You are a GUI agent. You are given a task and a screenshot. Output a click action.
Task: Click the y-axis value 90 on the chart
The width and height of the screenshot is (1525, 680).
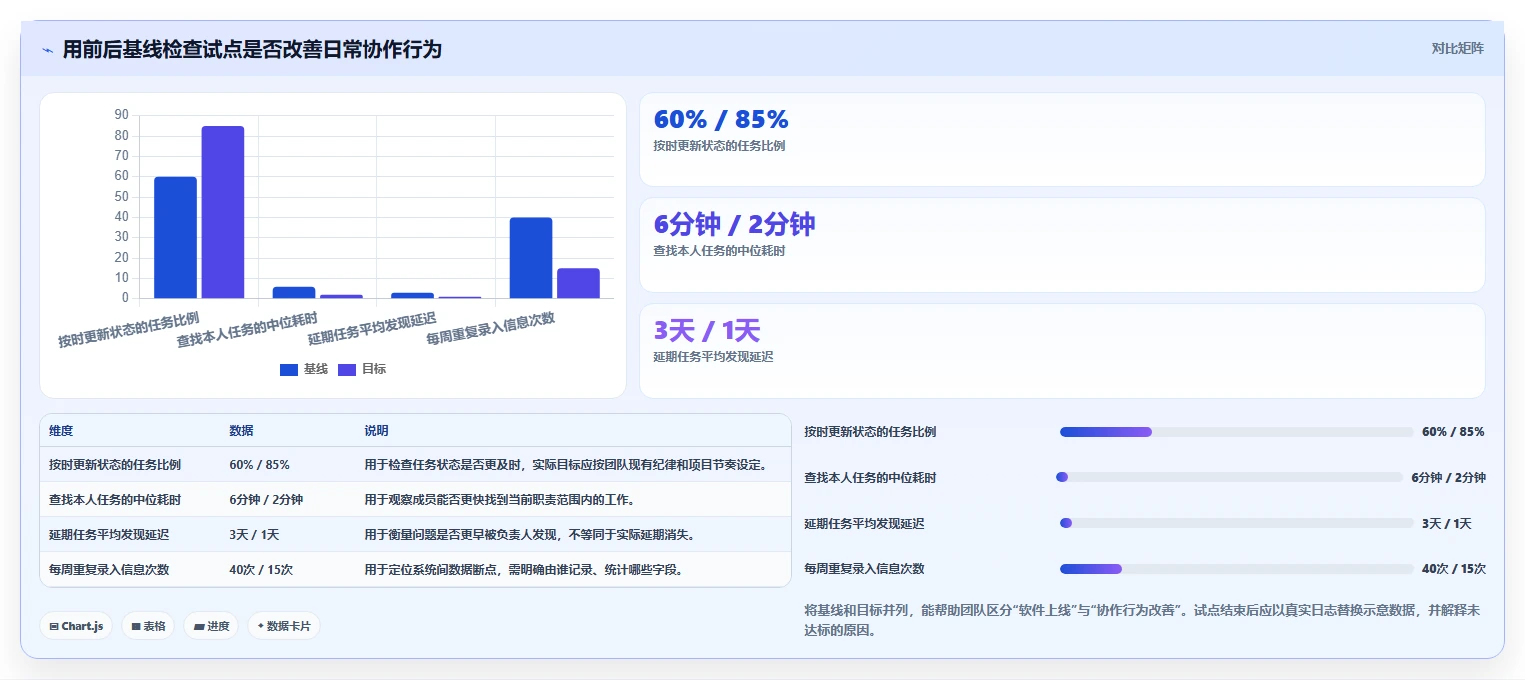tap(121, 115)
